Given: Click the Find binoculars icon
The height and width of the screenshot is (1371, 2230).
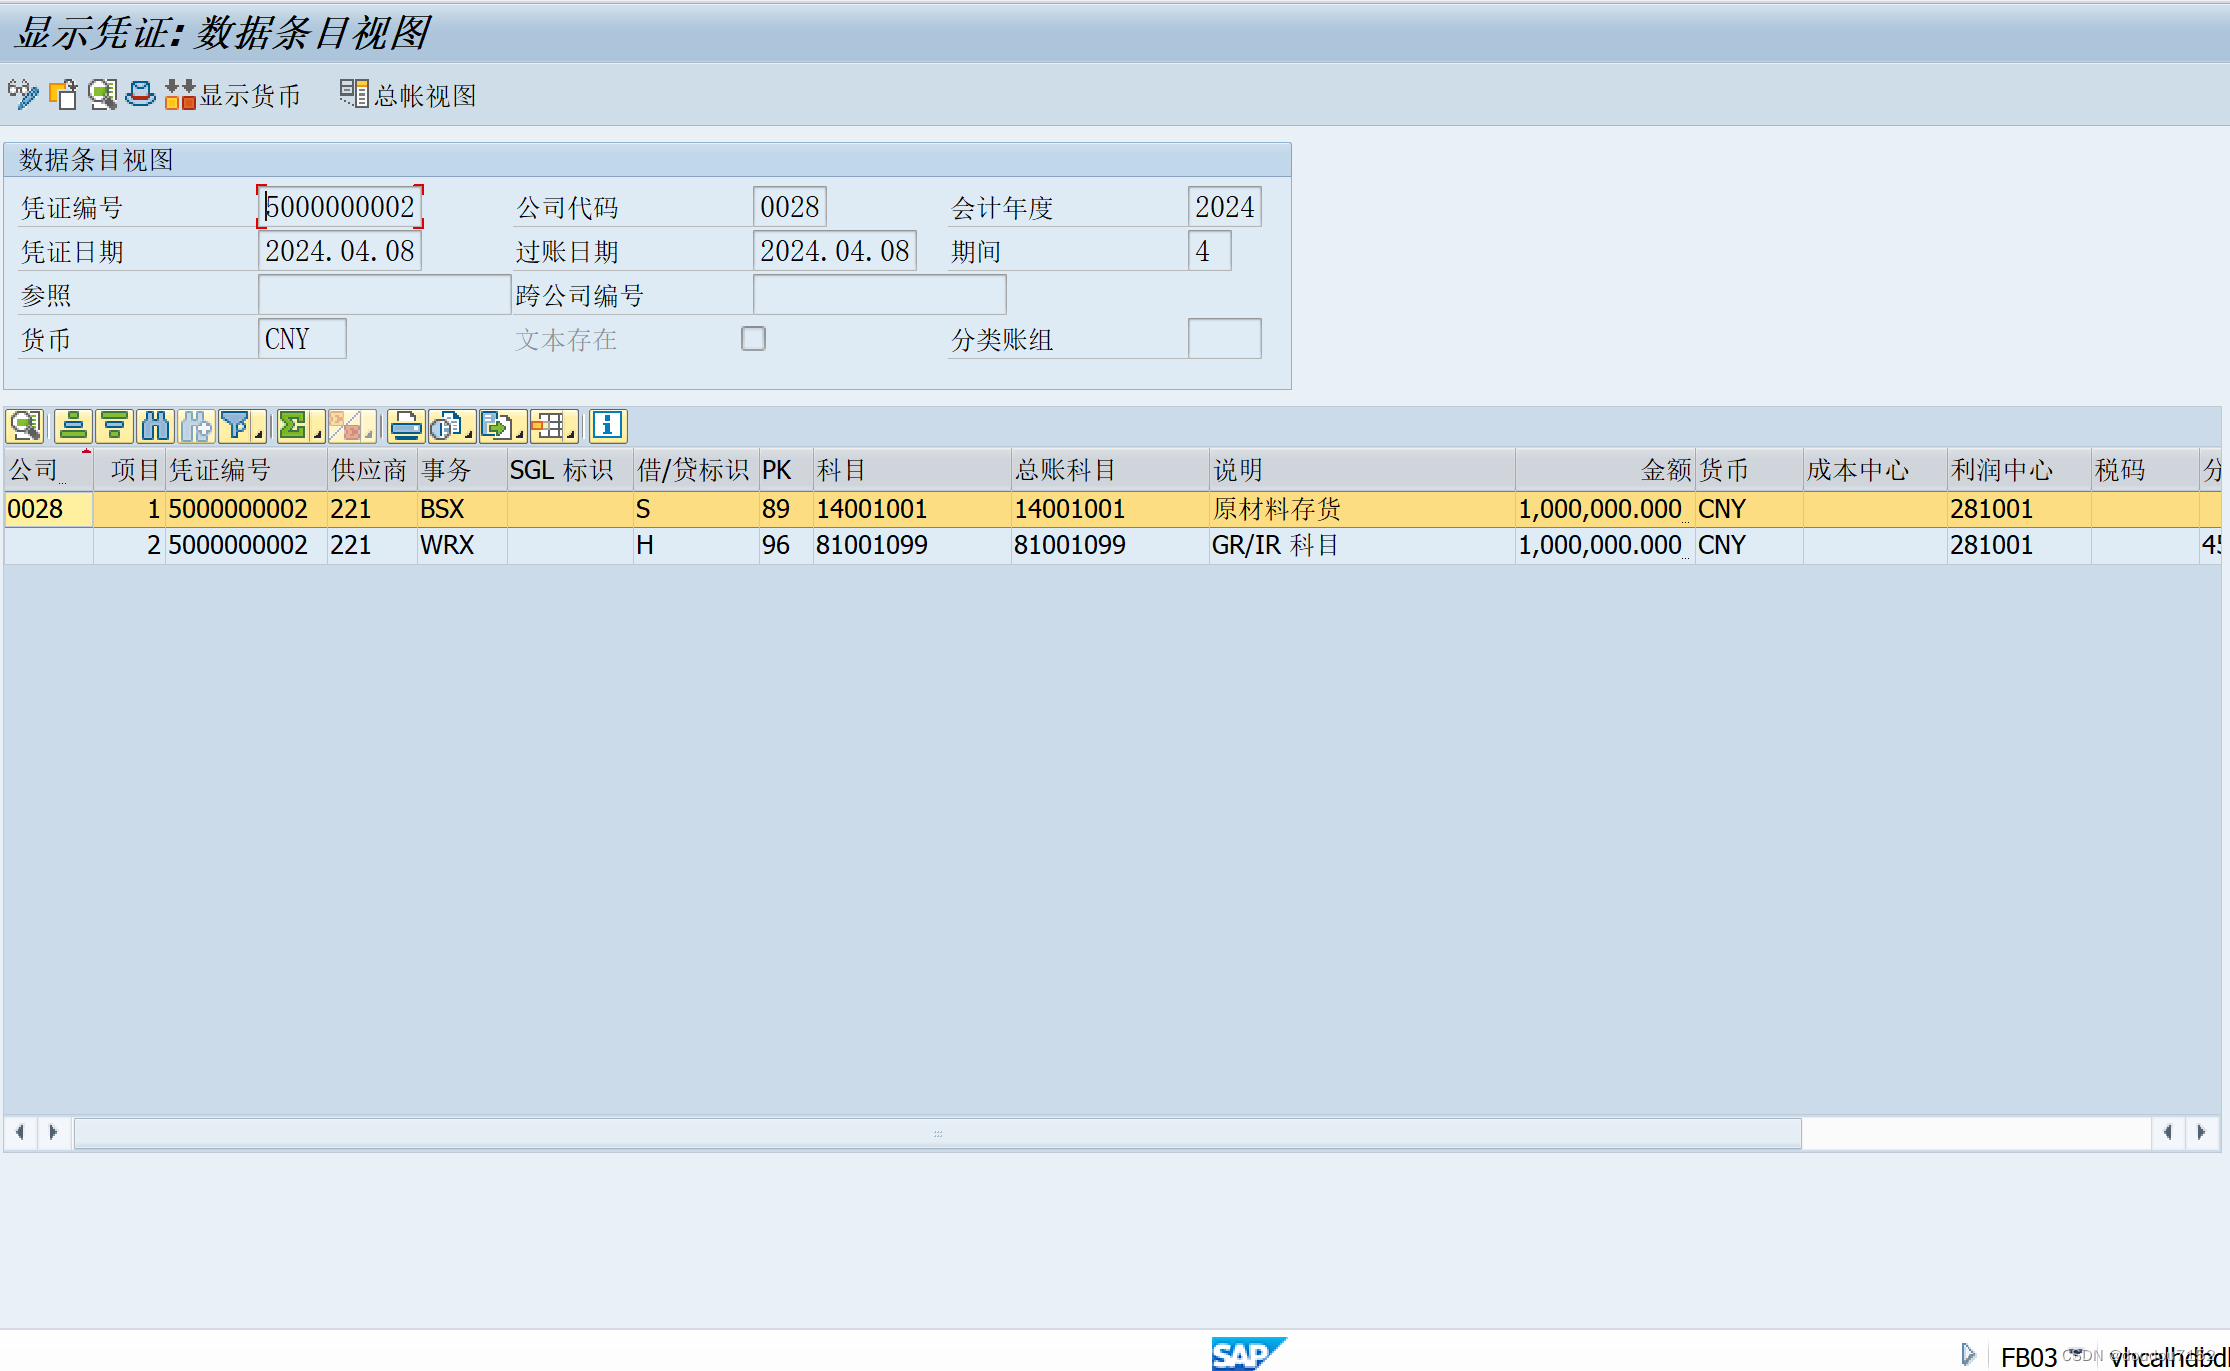Looking at the screenshot, I should point(155,426).
